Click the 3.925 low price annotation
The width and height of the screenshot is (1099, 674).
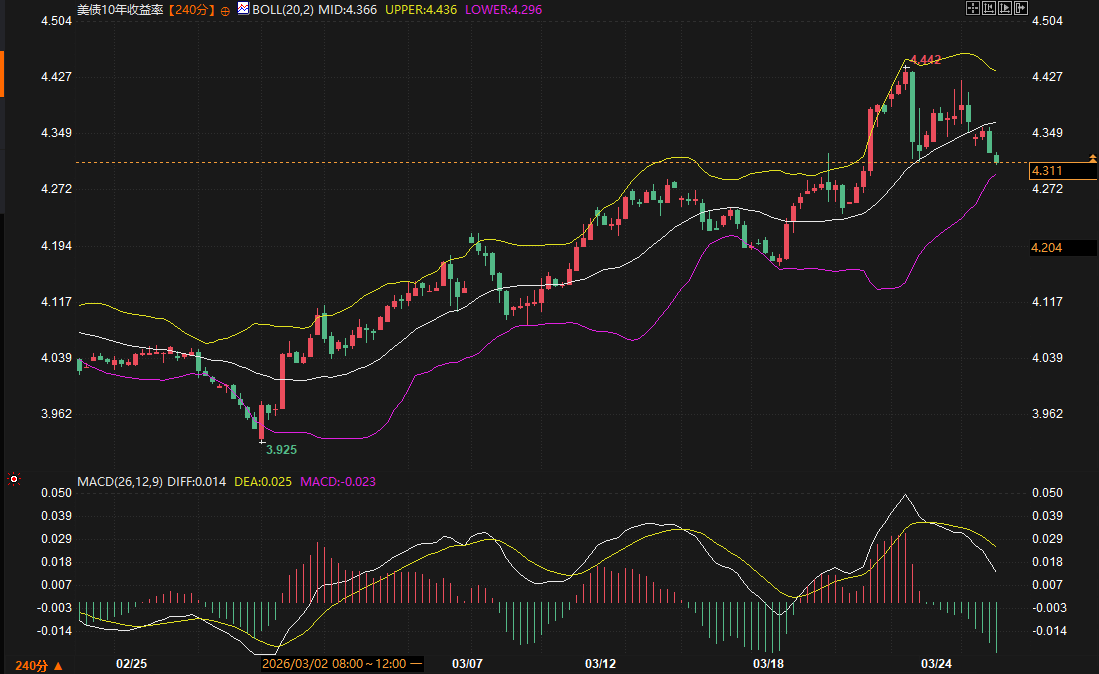(281, 450)
